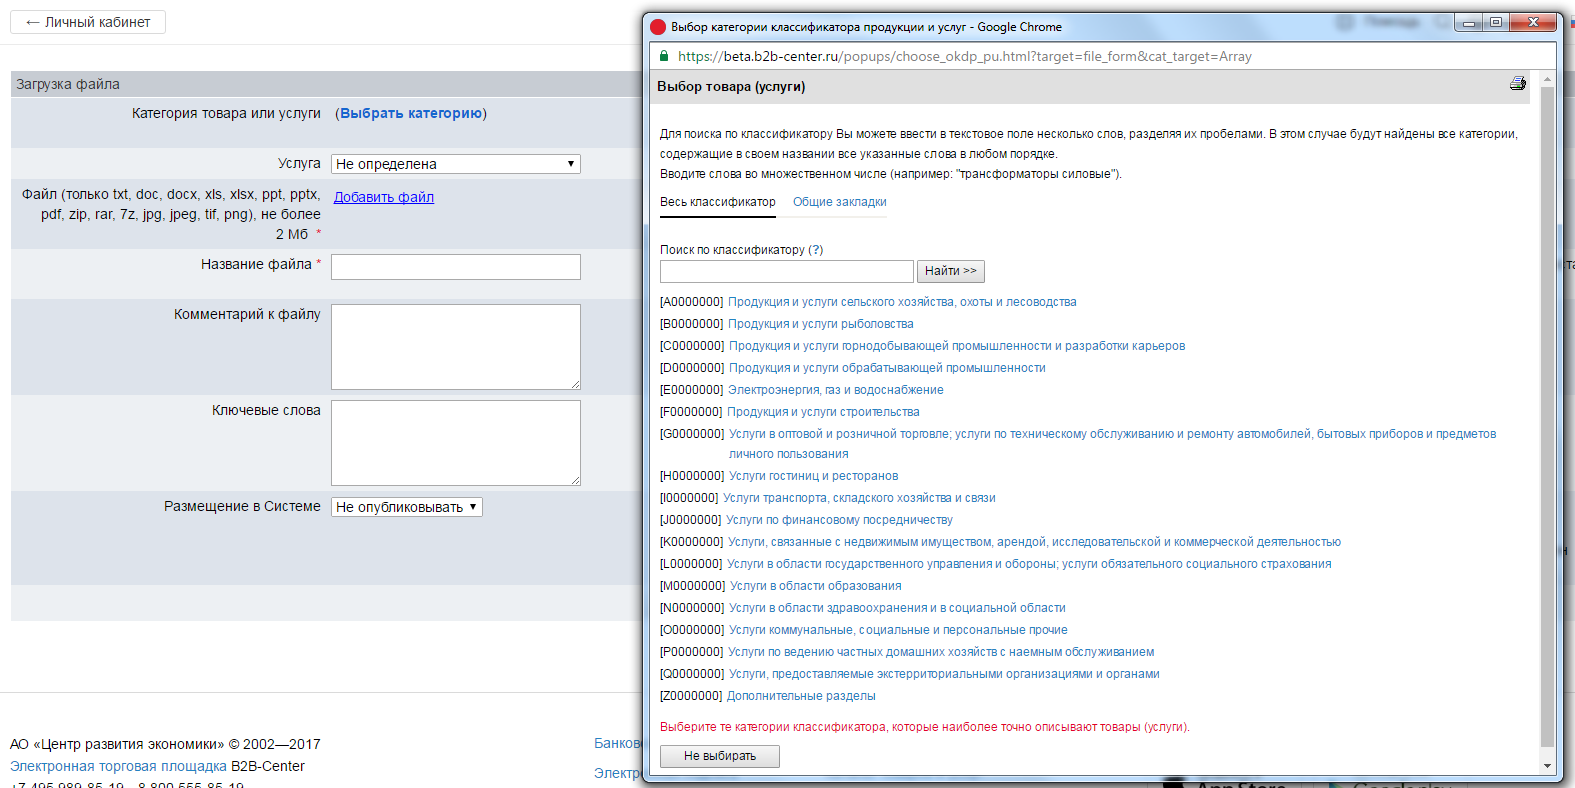The height and width of the screenshot is (788, 1575).
Task: Switch to the Весь классификатор tab
Action: pos(717,202)
